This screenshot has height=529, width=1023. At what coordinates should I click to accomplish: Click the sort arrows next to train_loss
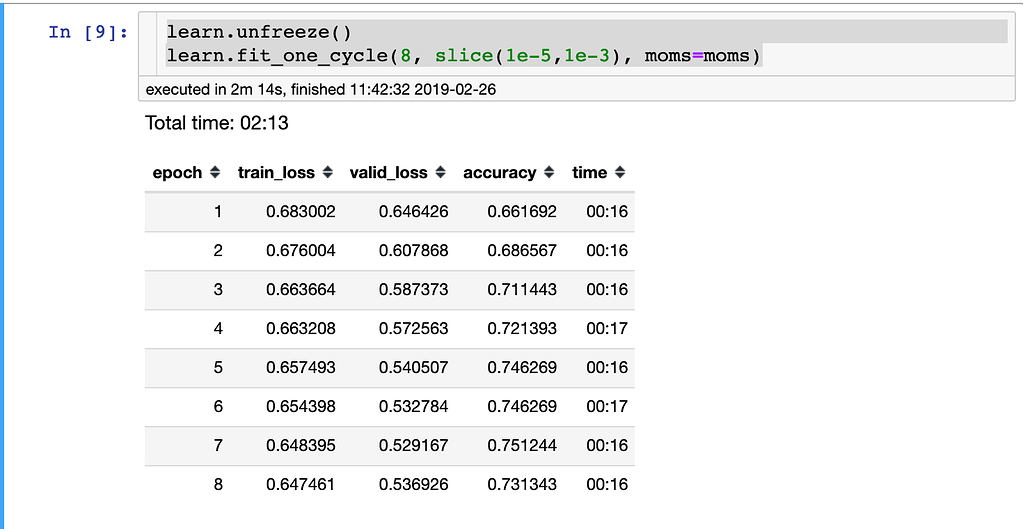point(327,173)
